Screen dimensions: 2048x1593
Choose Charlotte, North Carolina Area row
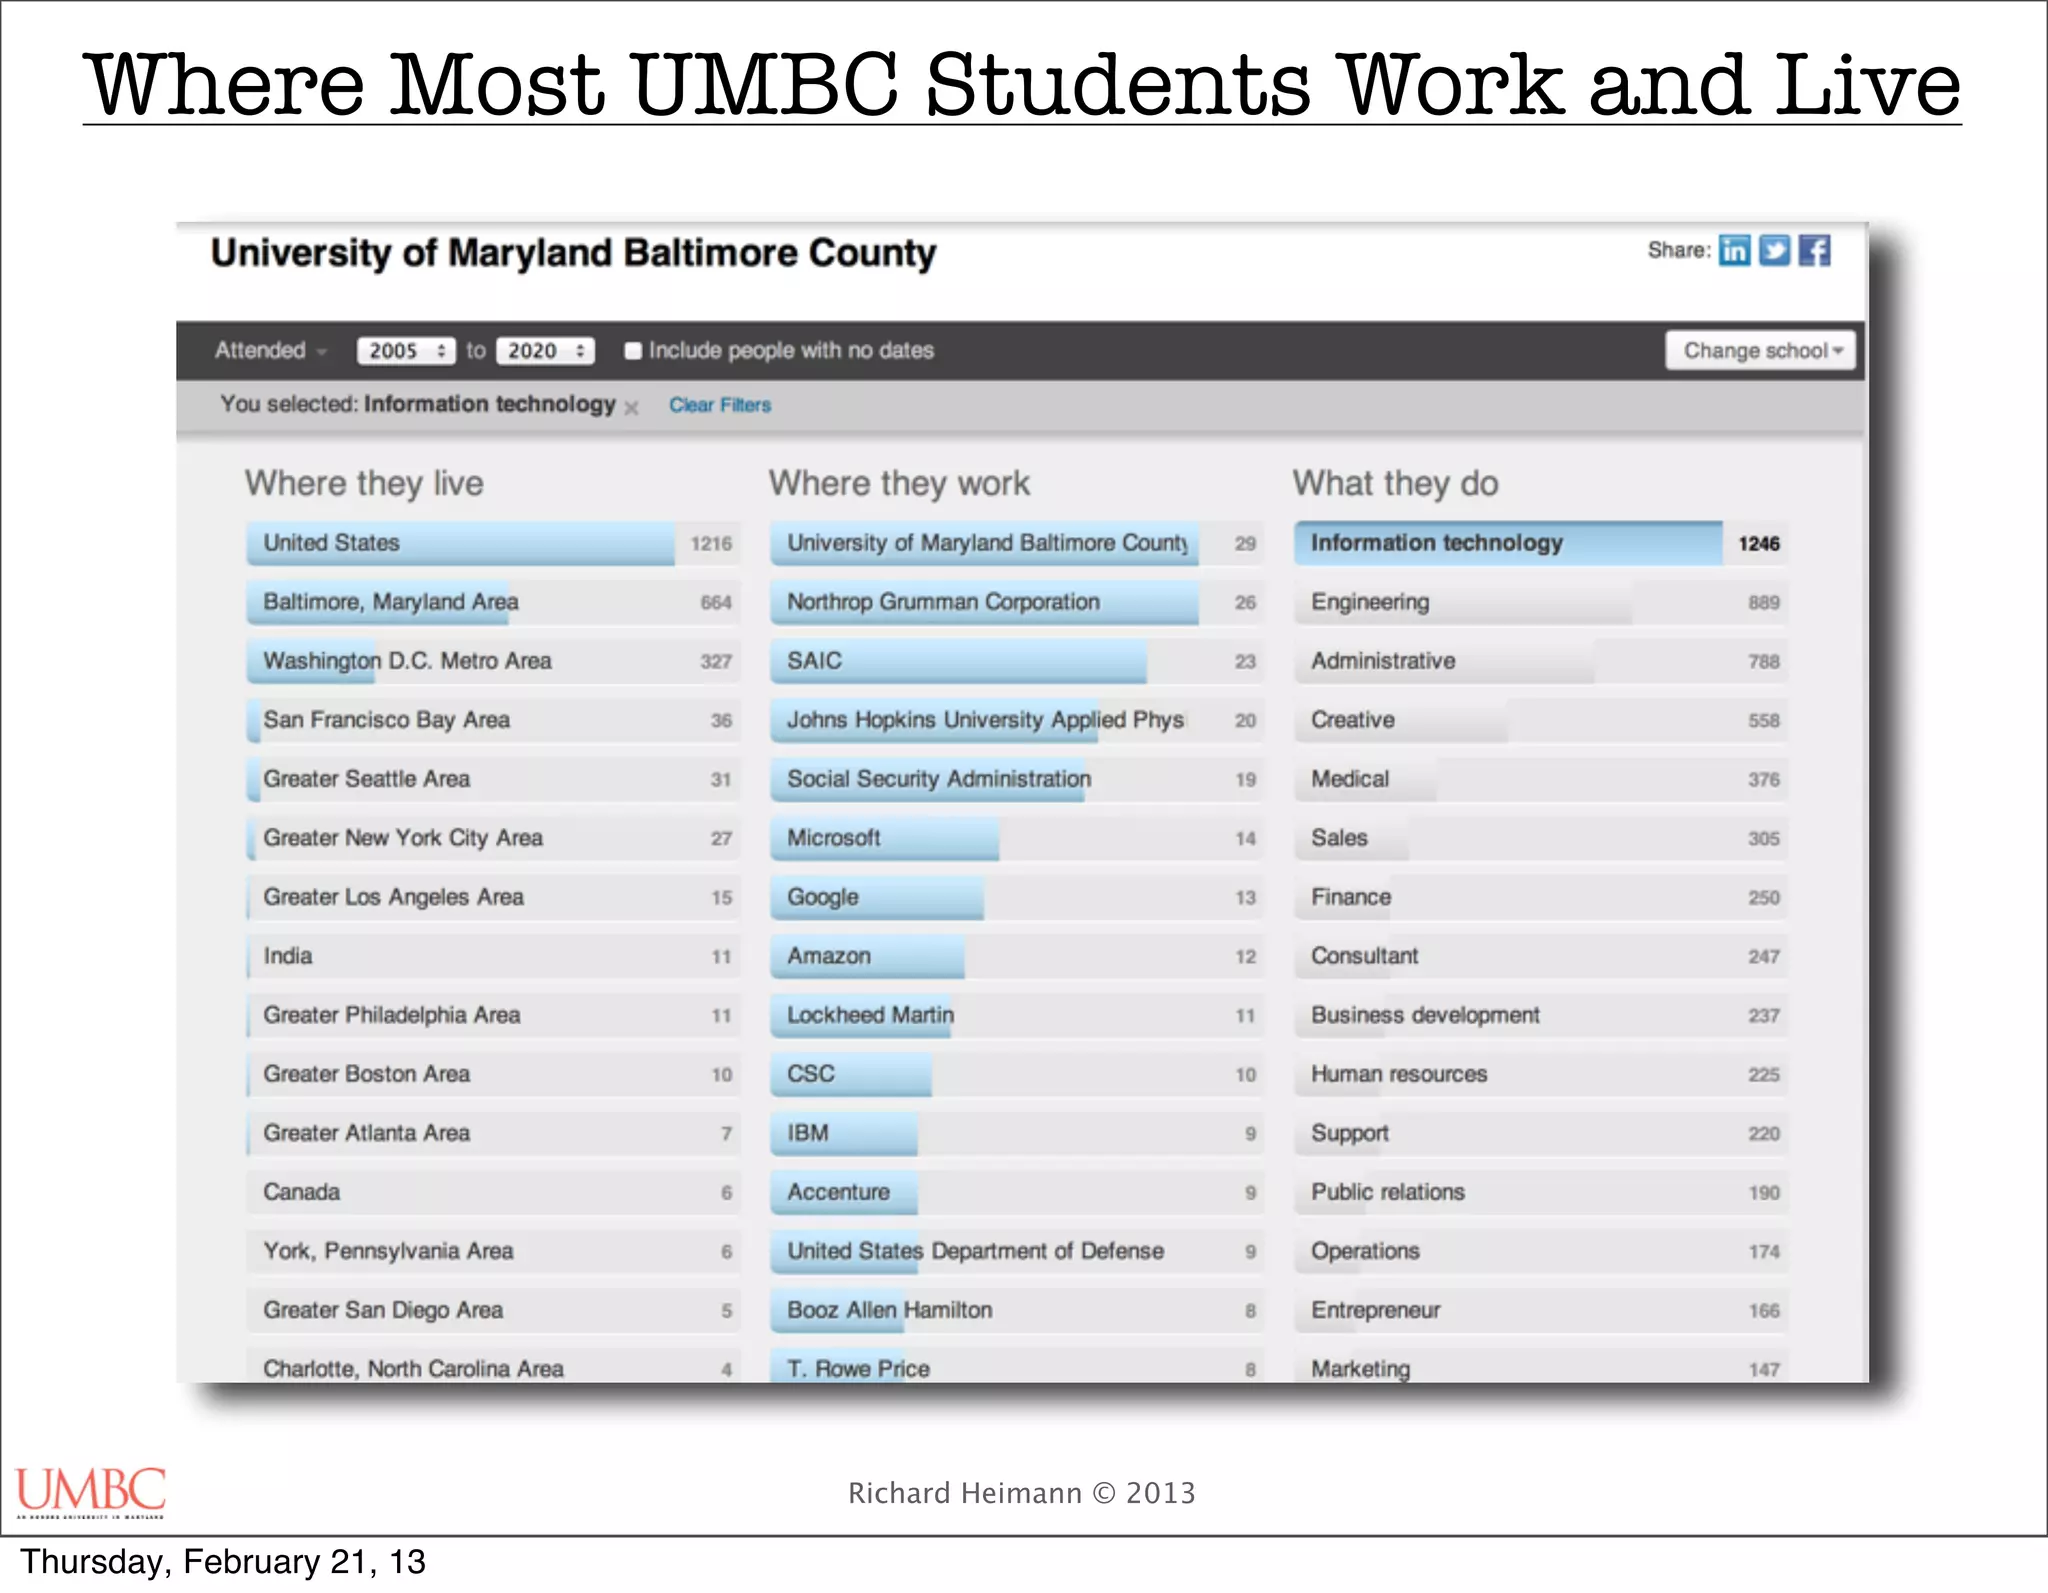pyautogui.click(x=494, y=1365)
